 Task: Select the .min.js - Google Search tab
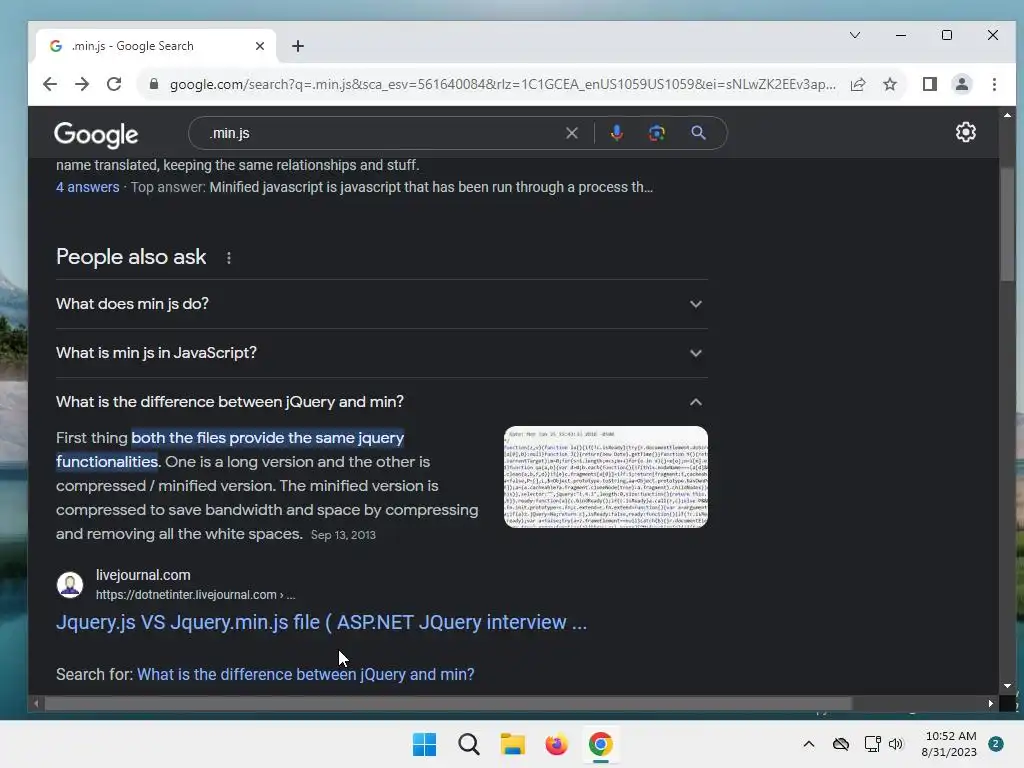pos(155,46)
